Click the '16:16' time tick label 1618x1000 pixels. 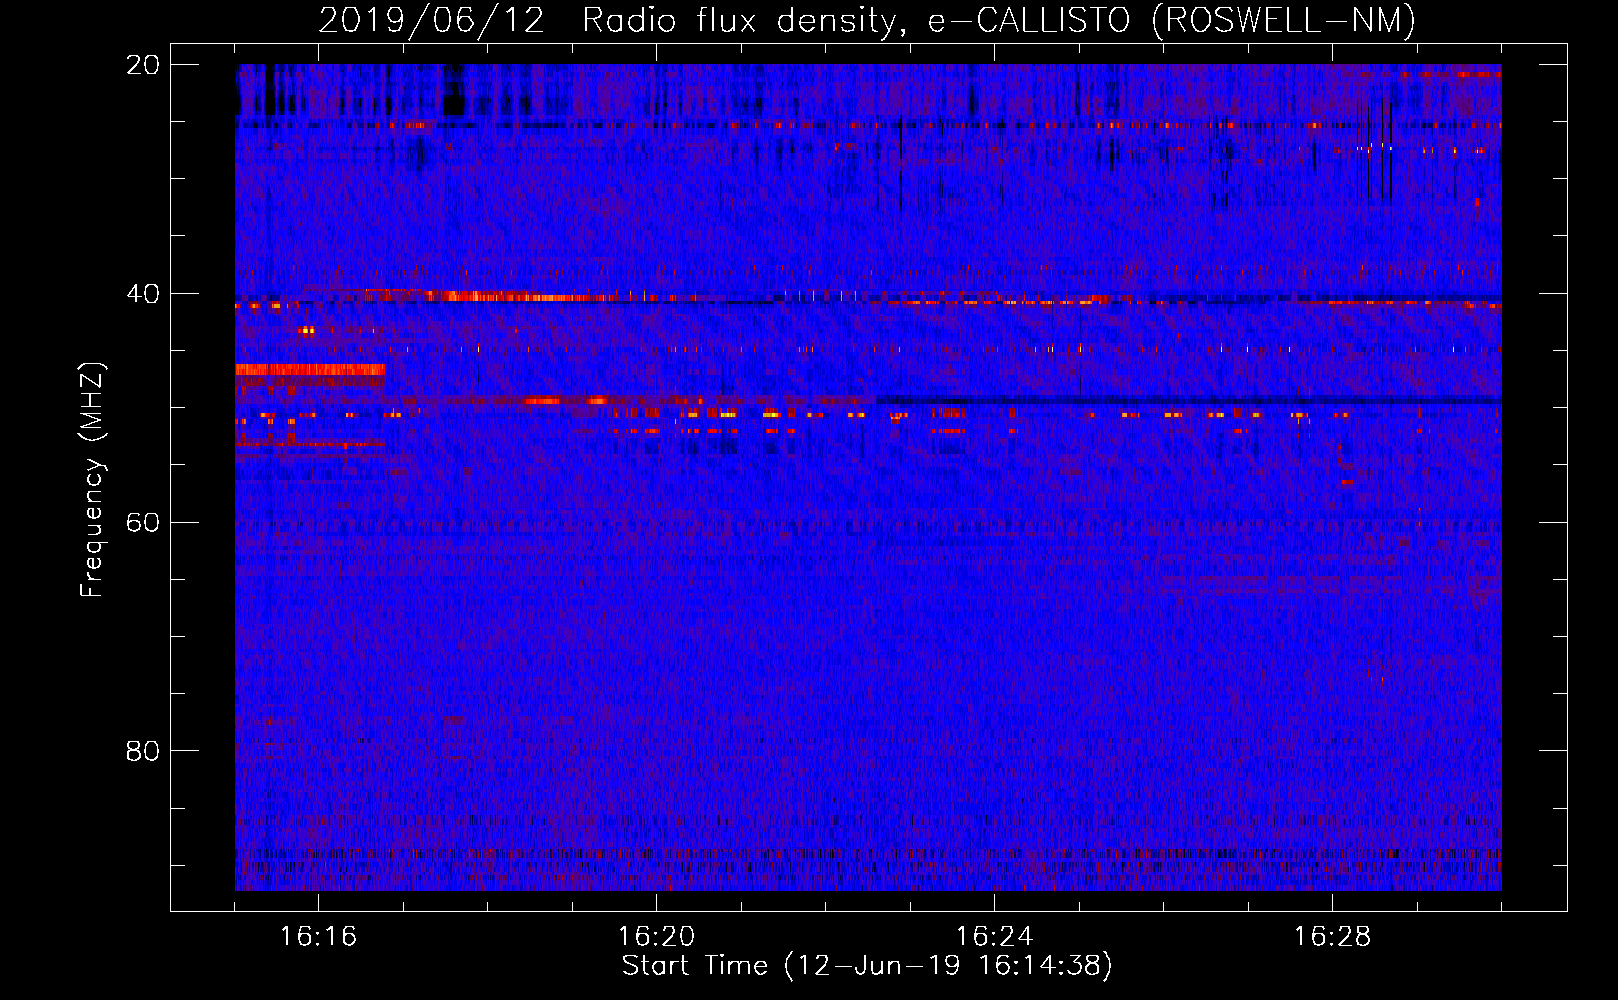[x=318, y=937]
